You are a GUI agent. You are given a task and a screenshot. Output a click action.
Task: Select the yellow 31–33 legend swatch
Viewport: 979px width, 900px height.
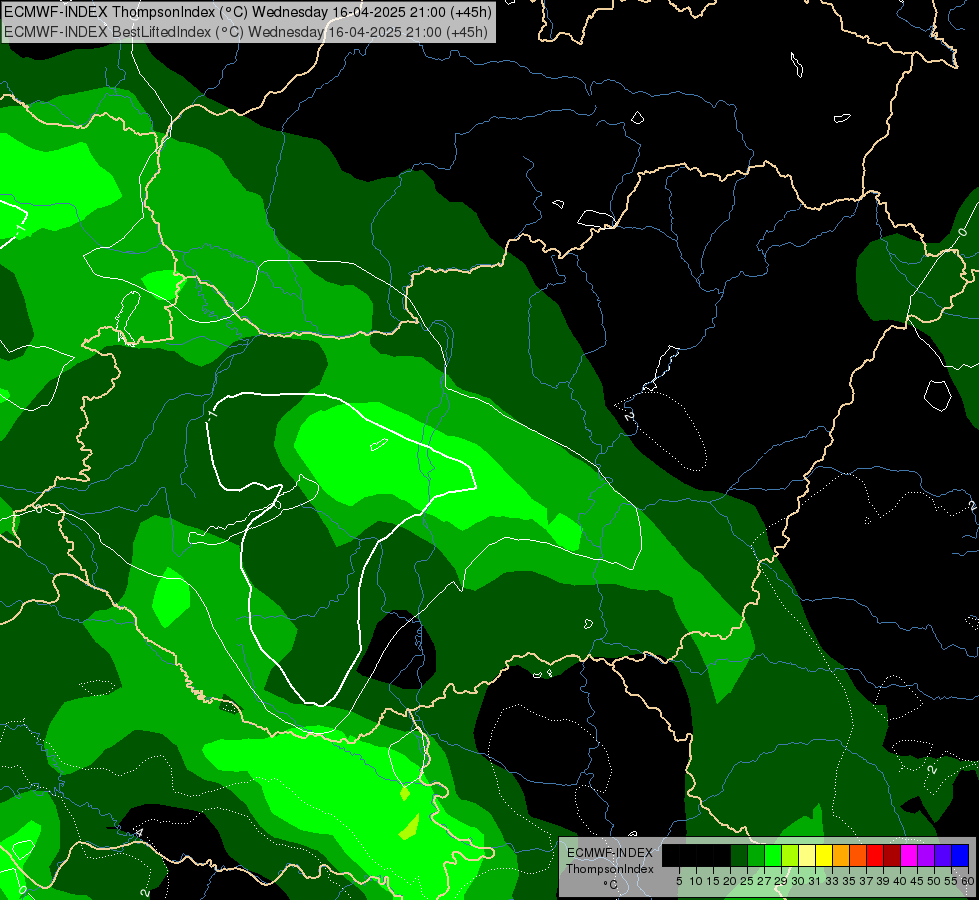[824, 855]
